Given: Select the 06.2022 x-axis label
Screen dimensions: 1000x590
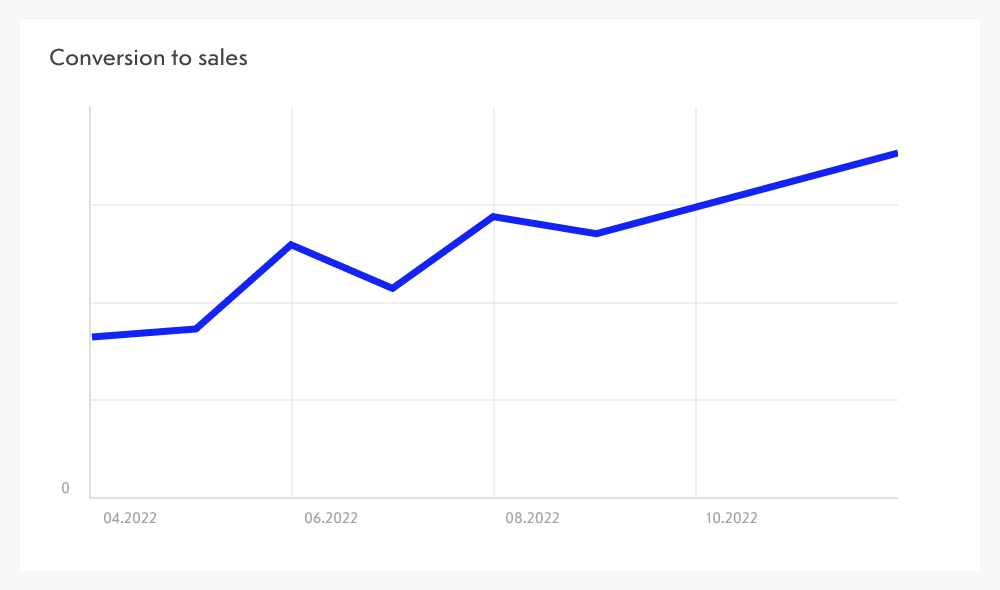Looking at the screenshot, I should 331,518.
